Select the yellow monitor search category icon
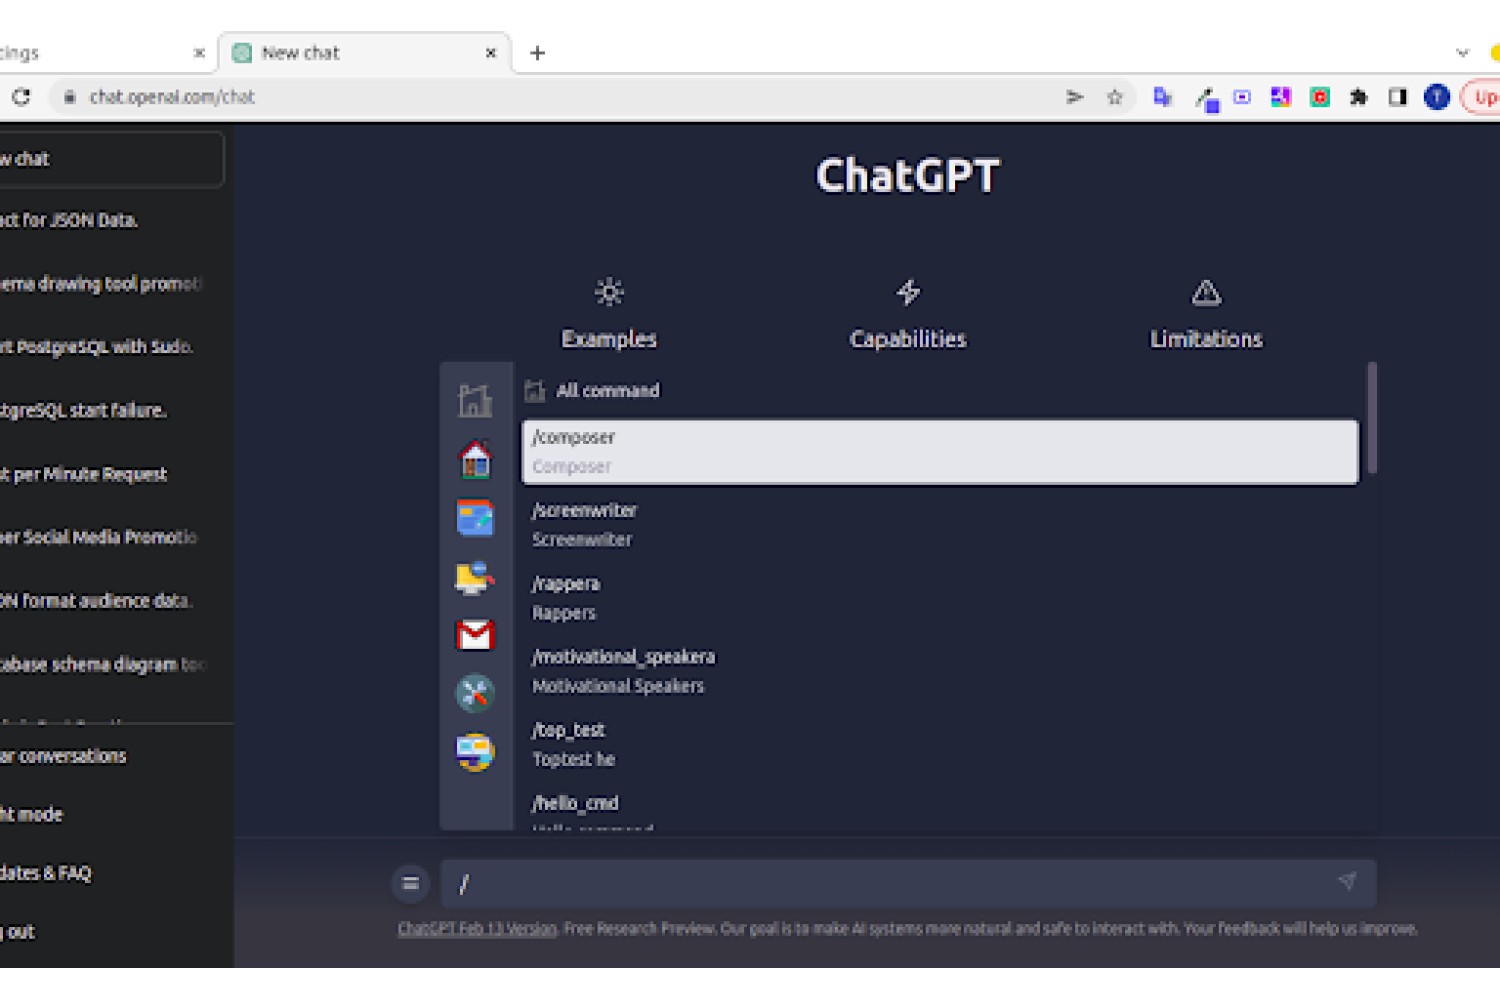 tap(475, 577)
